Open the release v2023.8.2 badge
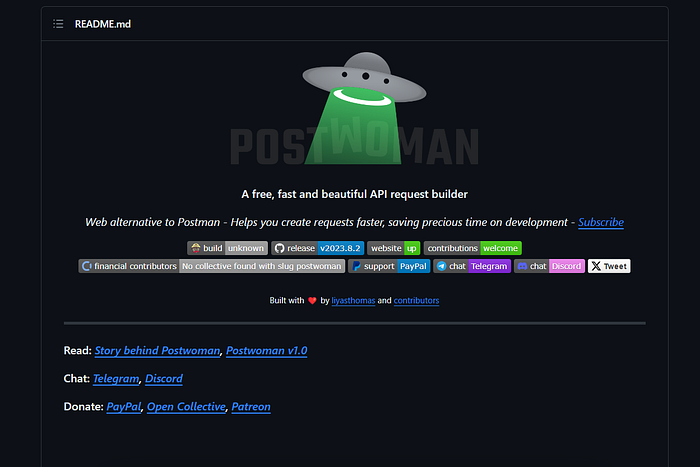 [317, 248]
